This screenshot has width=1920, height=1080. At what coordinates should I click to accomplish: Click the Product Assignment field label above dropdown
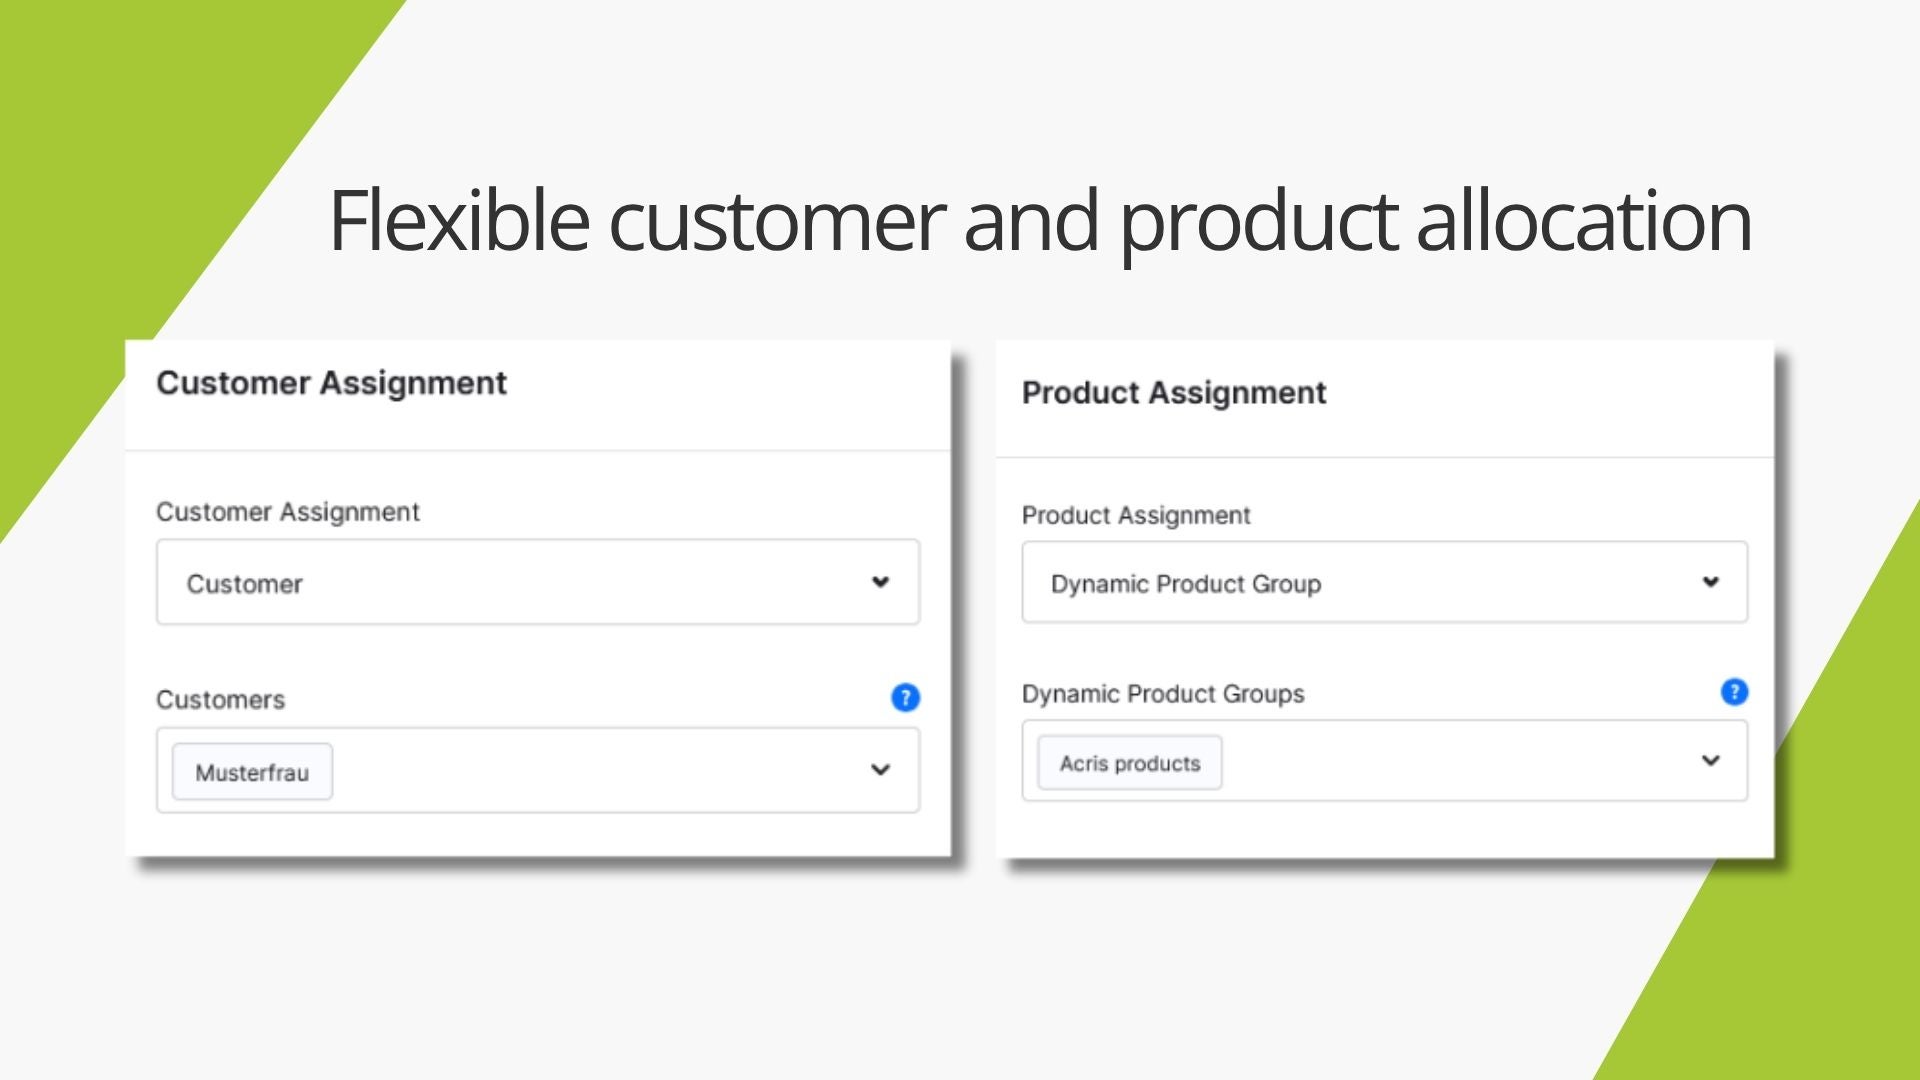pyautogui.click(x=1136, y=516)
